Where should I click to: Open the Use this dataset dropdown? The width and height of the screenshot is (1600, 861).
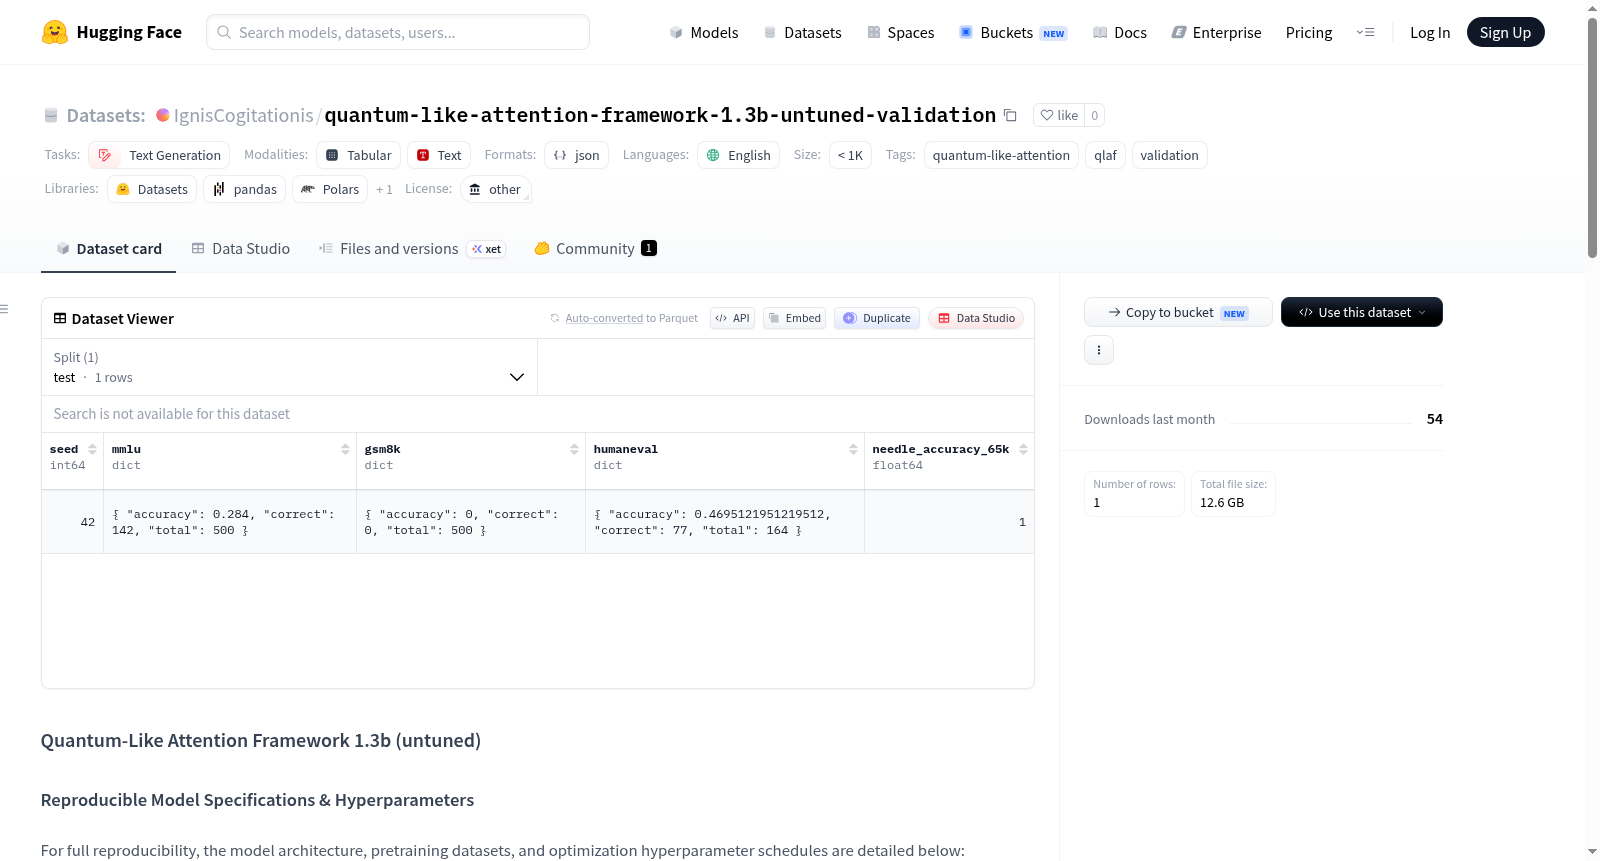pyautogui.click(x=1362, y=312)
